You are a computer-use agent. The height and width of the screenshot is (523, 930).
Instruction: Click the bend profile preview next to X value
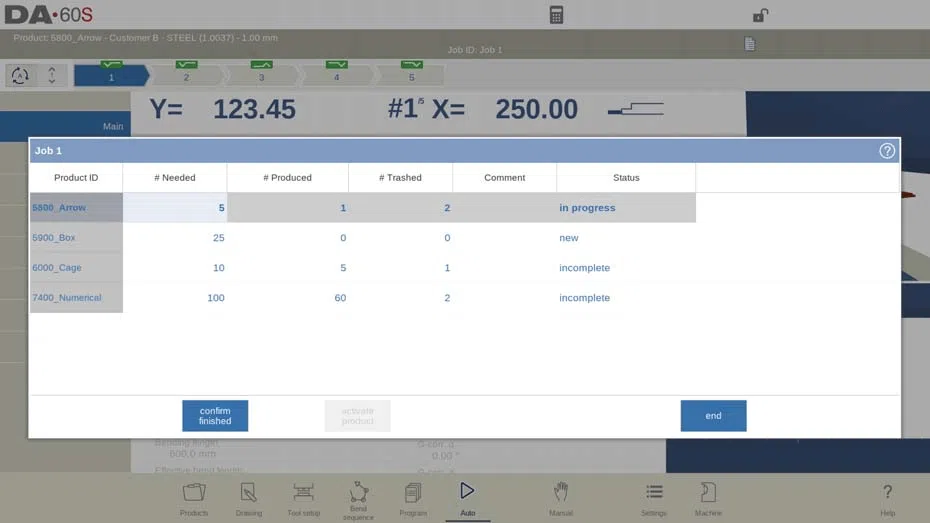tap(636, 109)
